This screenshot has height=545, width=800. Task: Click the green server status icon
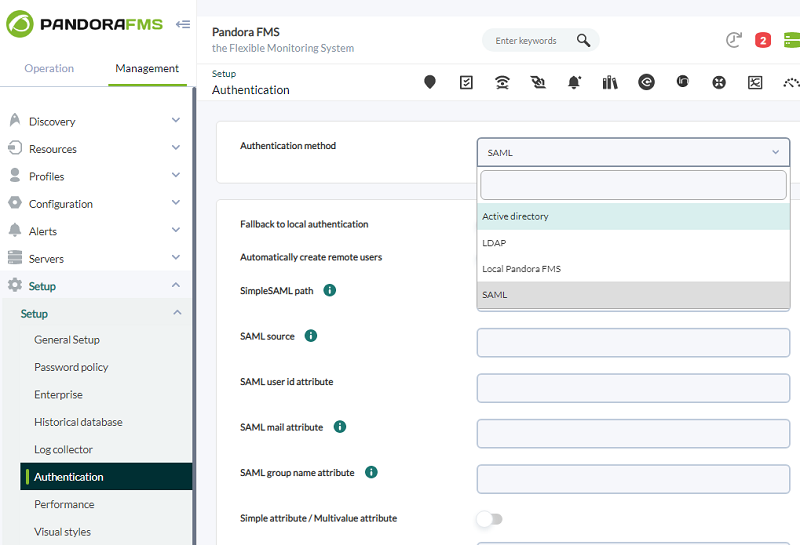792,40
